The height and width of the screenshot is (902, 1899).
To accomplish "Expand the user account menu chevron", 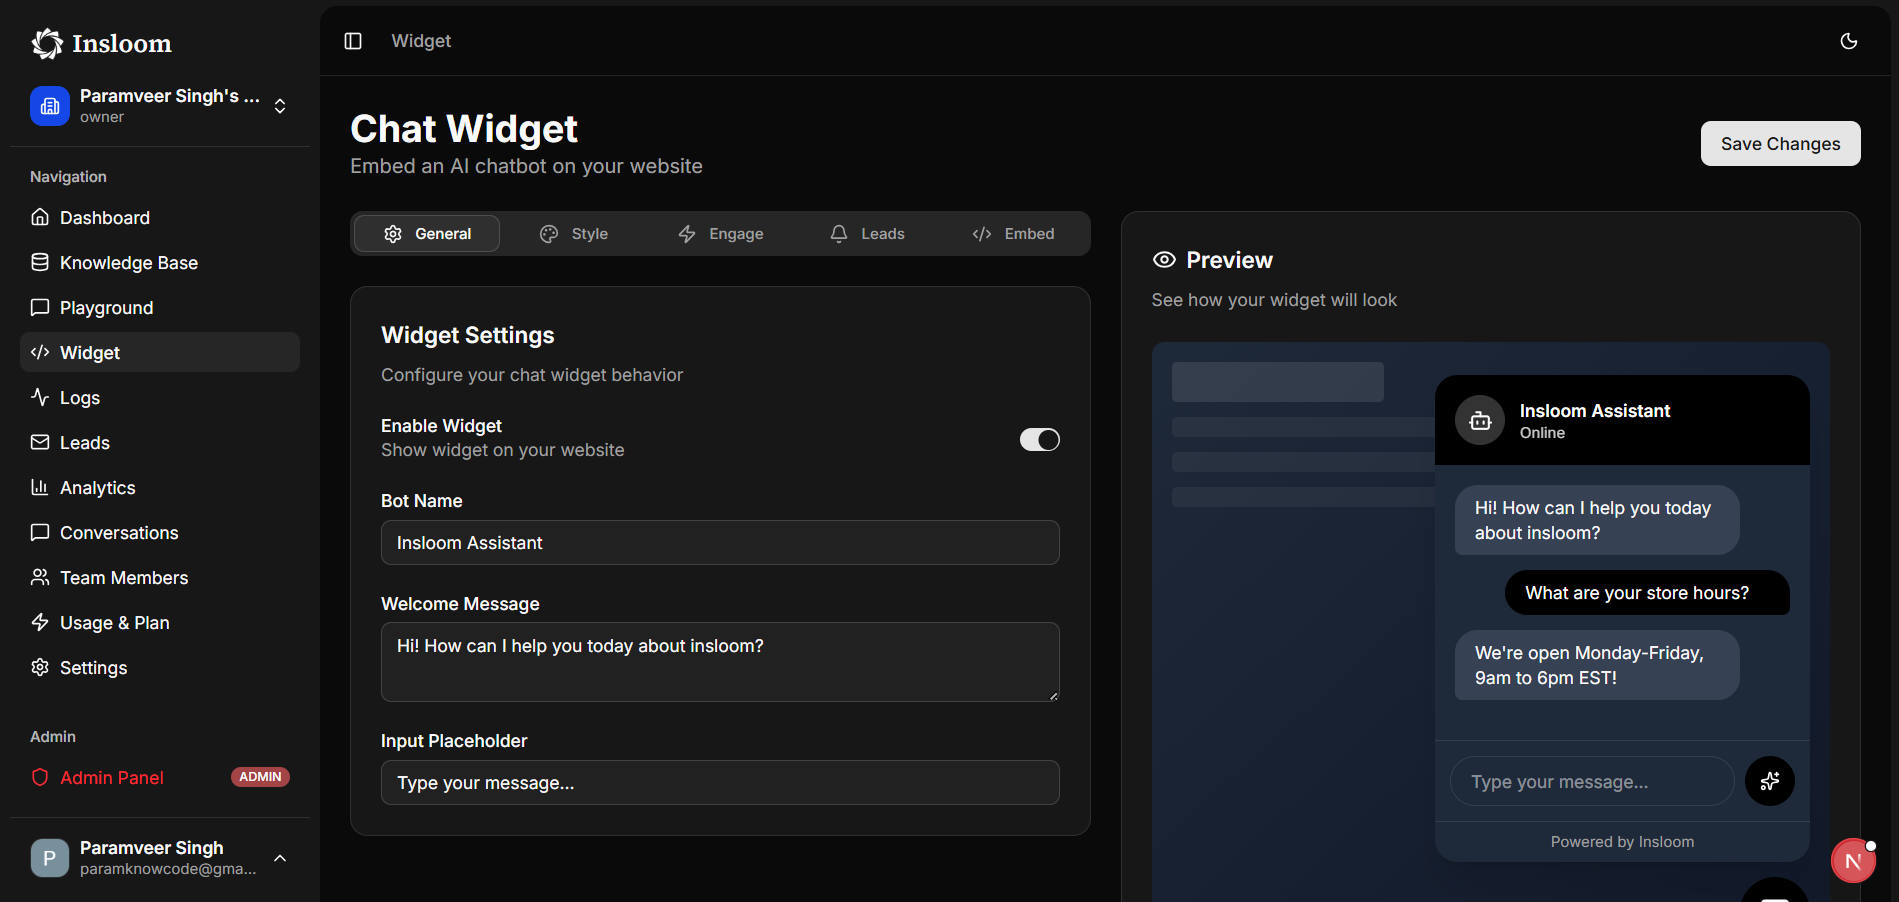I will click(280, 858).
